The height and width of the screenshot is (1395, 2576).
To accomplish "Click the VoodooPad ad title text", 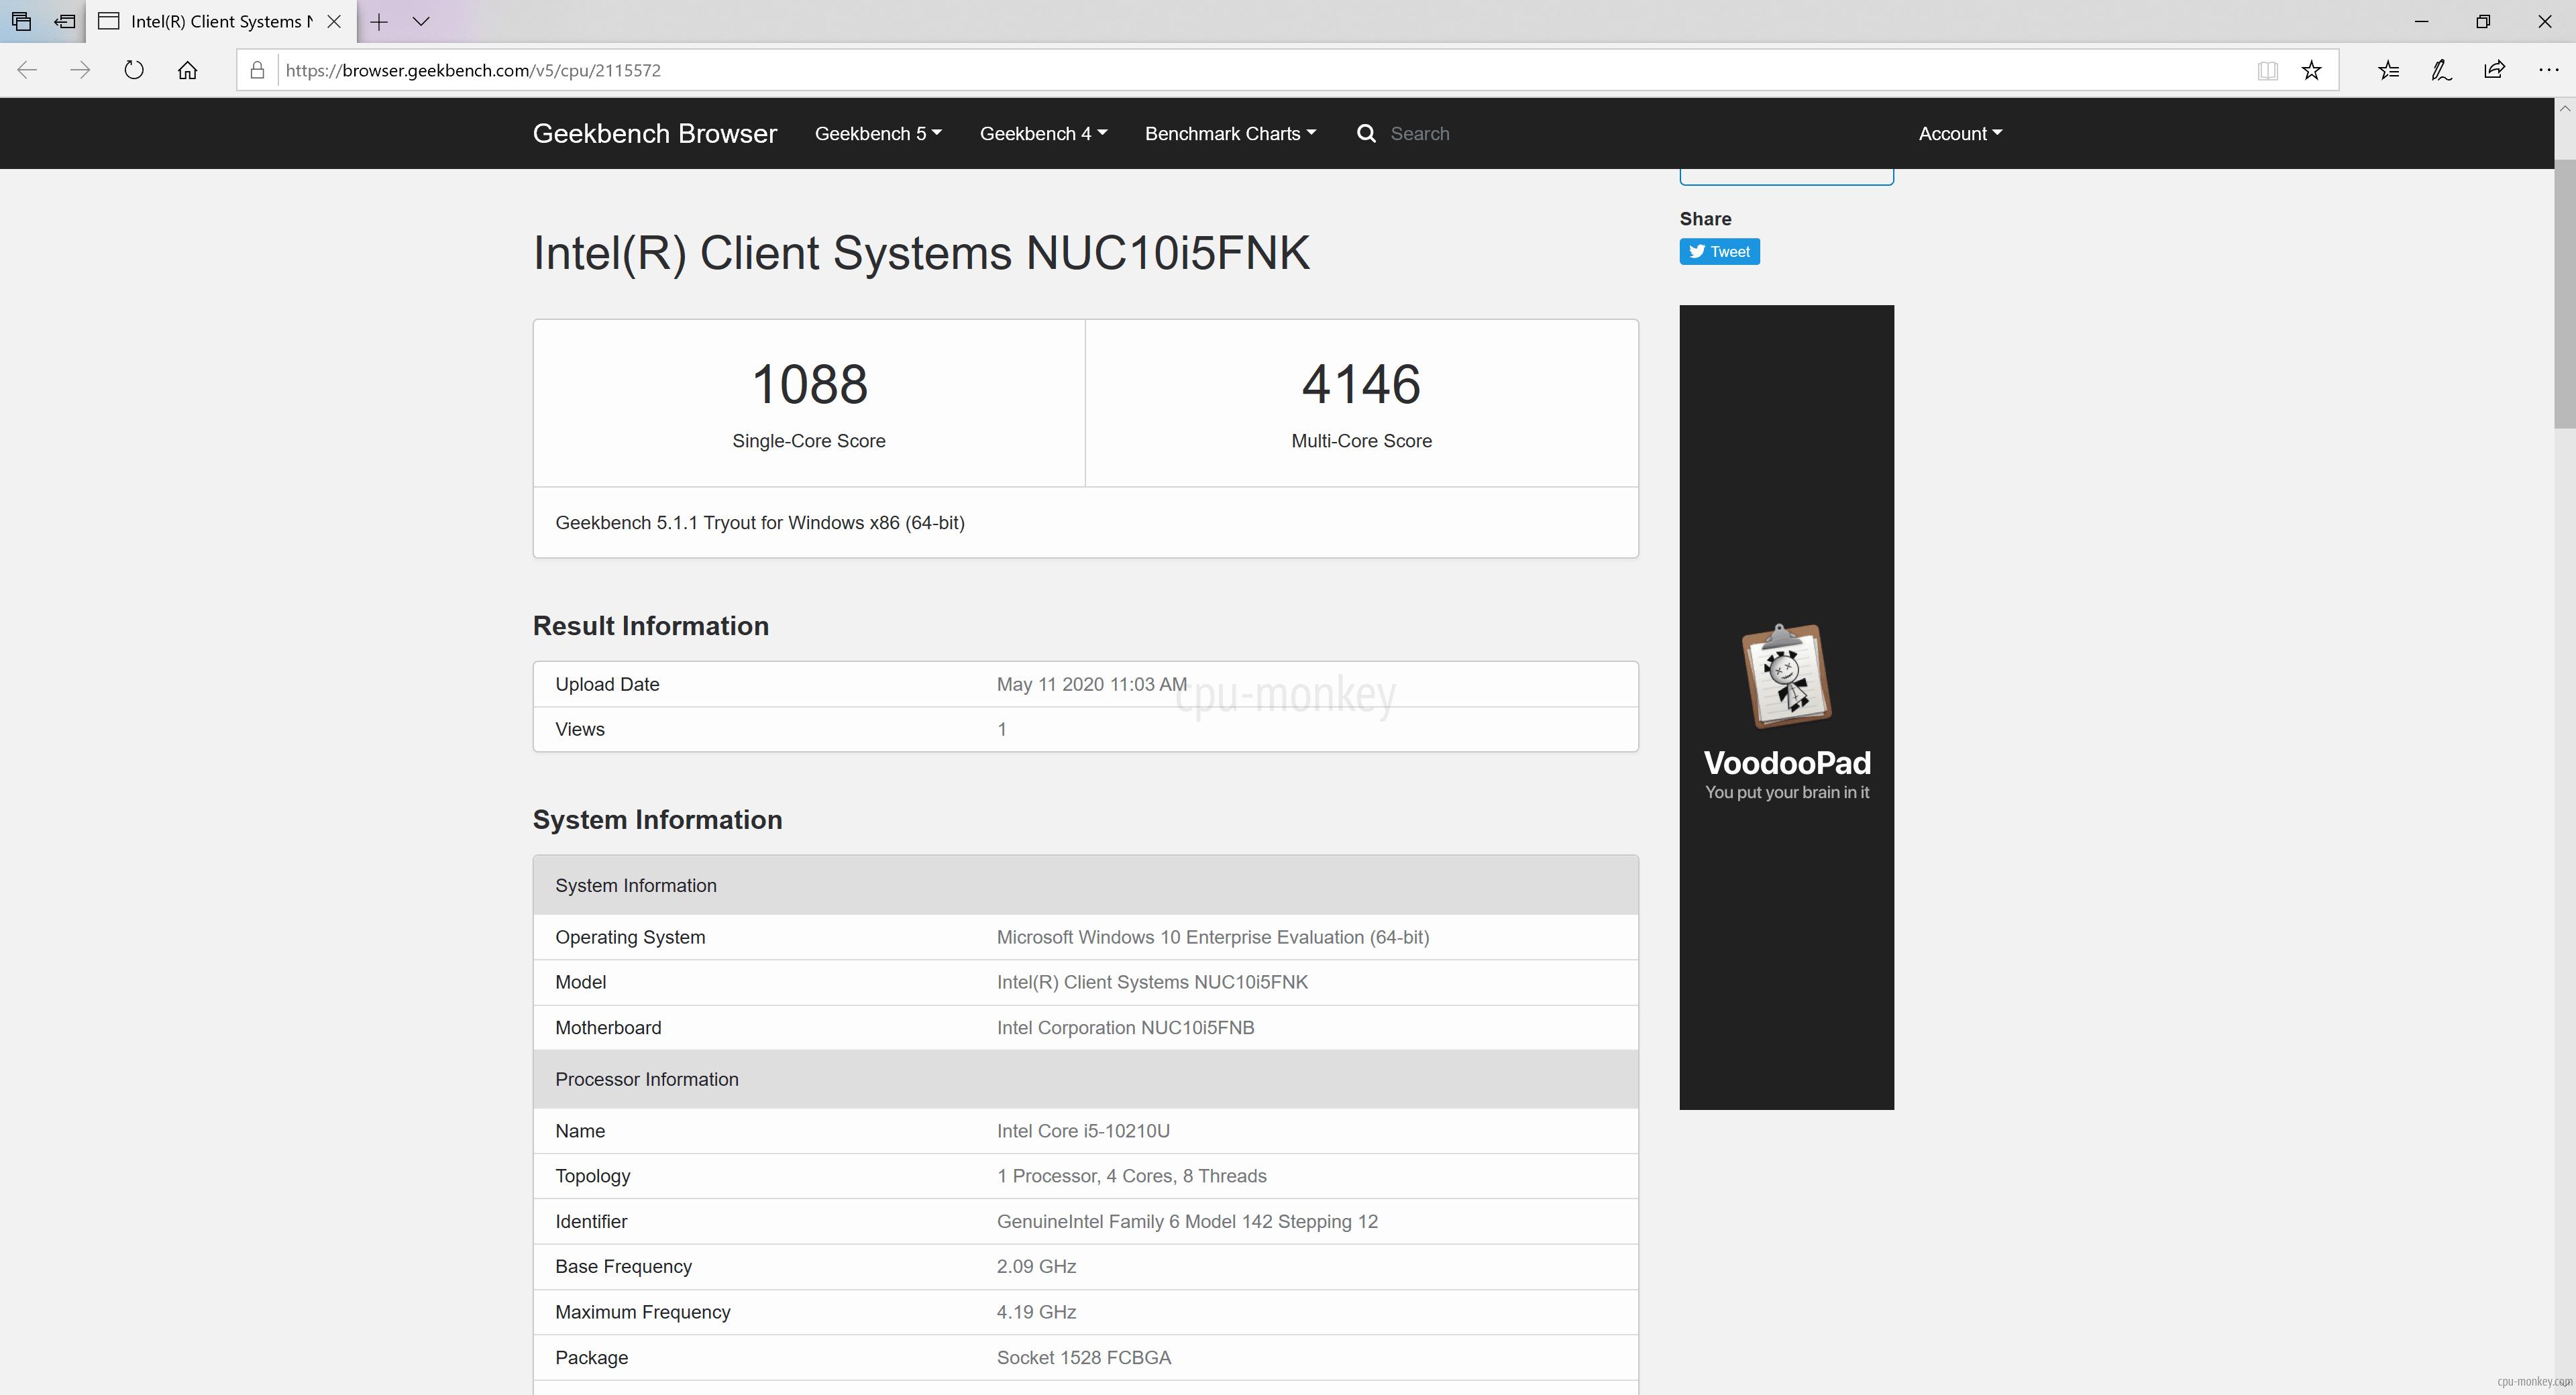I will pos(1786,762).
